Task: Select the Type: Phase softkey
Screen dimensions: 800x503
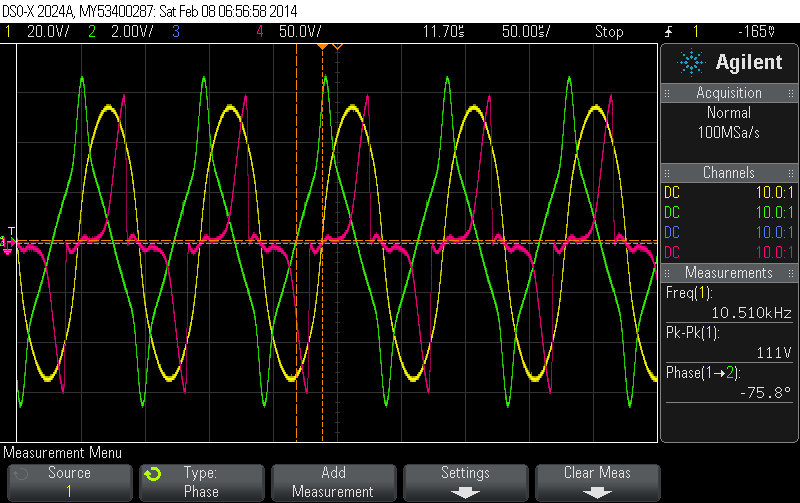Action: tap(202, 482)
